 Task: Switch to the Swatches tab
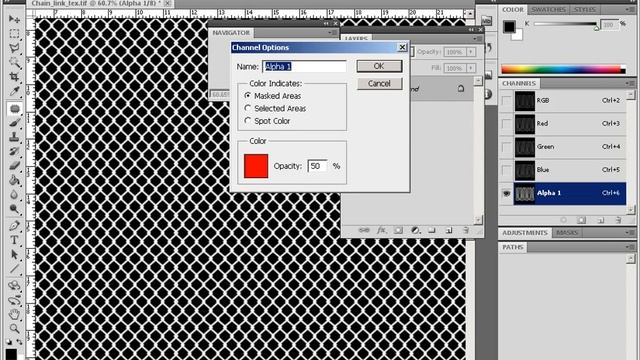(x=548, y=9)
